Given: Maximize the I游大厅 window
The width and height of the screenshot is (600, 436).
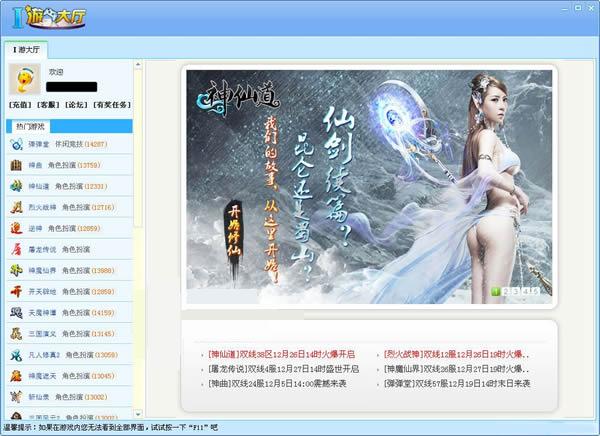Looking at the screenshot, I should [x=578, y=8].
